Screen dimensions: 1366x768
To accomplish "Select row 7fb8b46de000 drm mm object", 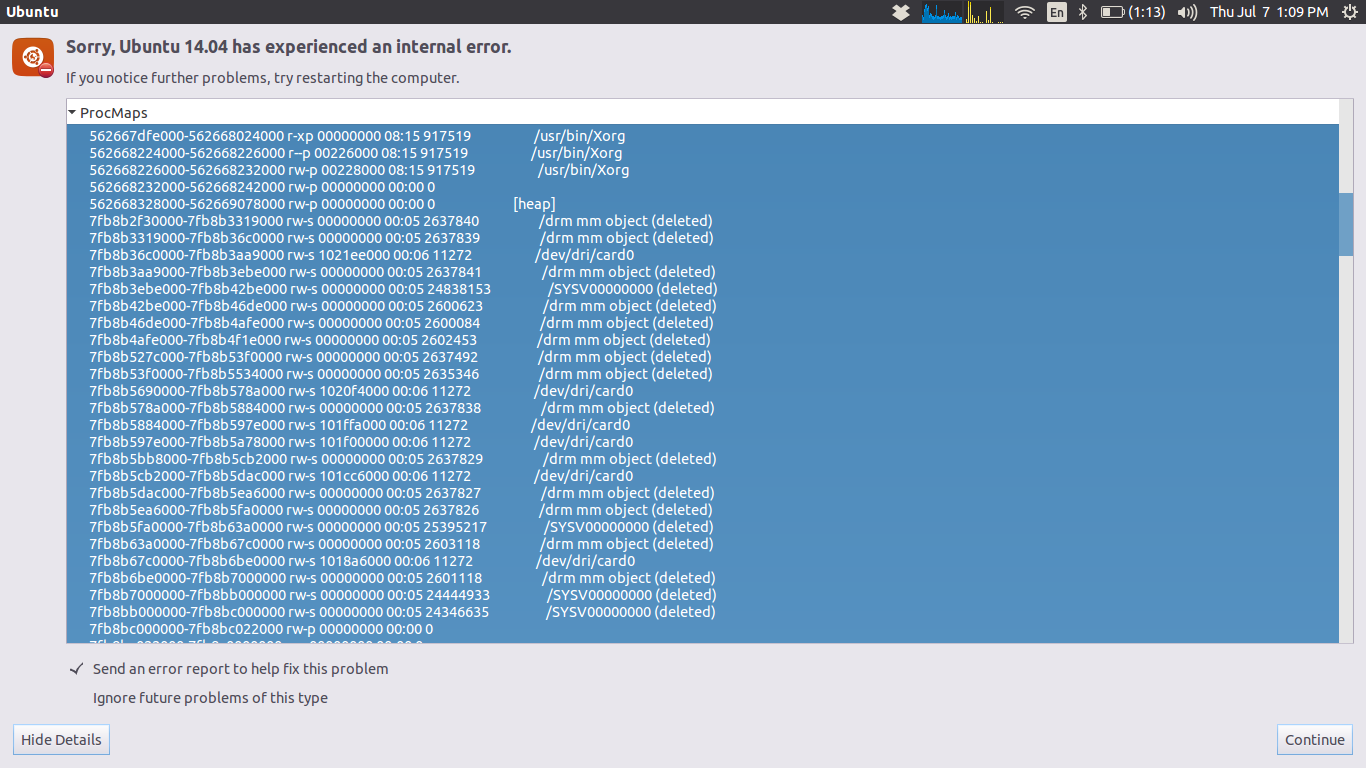I will tap(702, 323).
